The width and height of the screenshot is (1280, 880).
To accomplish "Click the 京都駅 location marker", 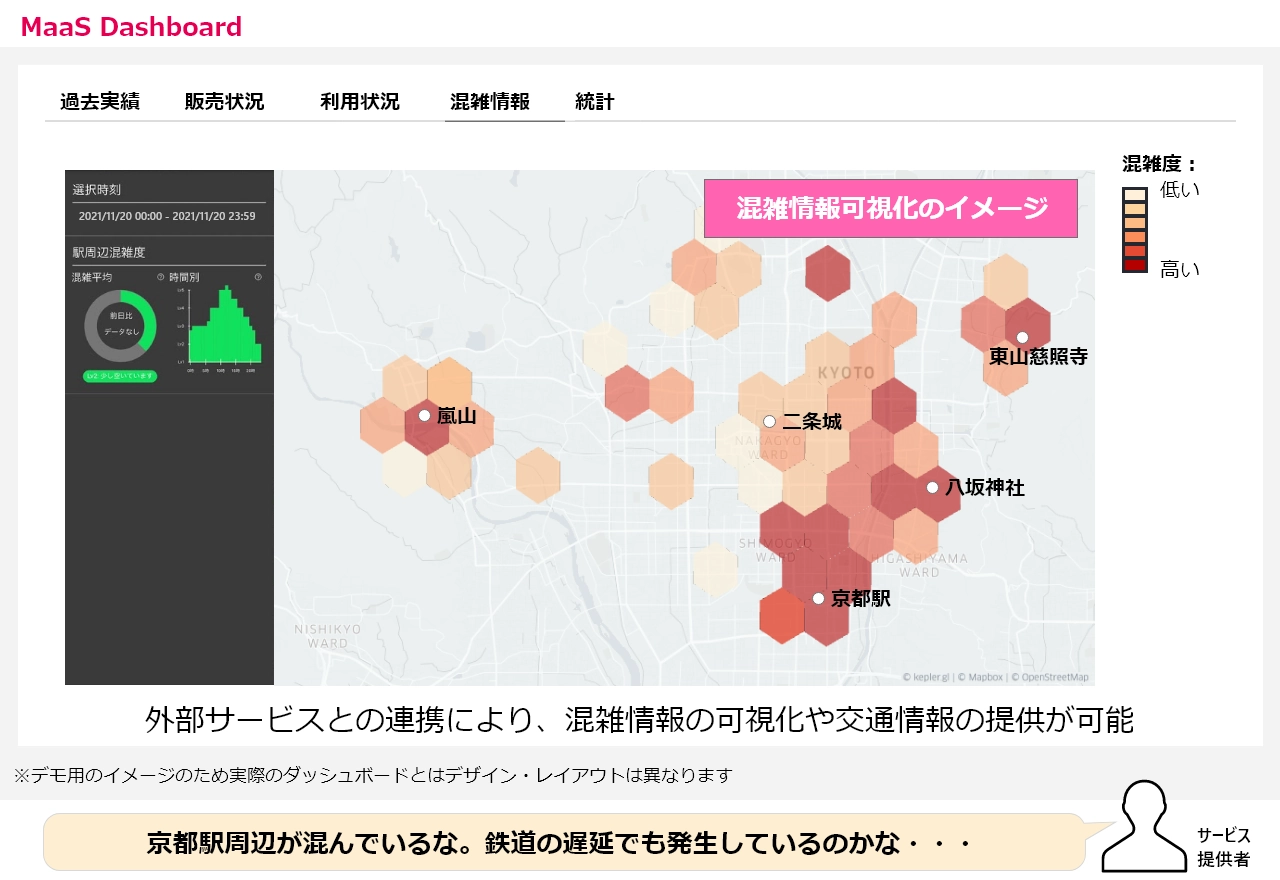I will click(818, 598).
